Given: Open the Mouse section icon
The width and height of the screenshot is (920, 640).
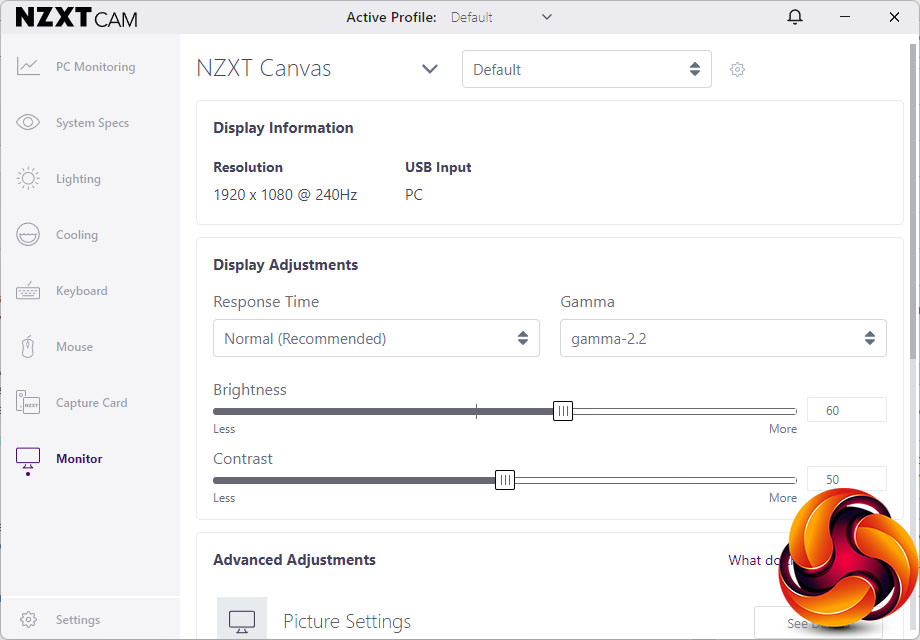Looking at the screenshot, I should click(x=28, y=347).
